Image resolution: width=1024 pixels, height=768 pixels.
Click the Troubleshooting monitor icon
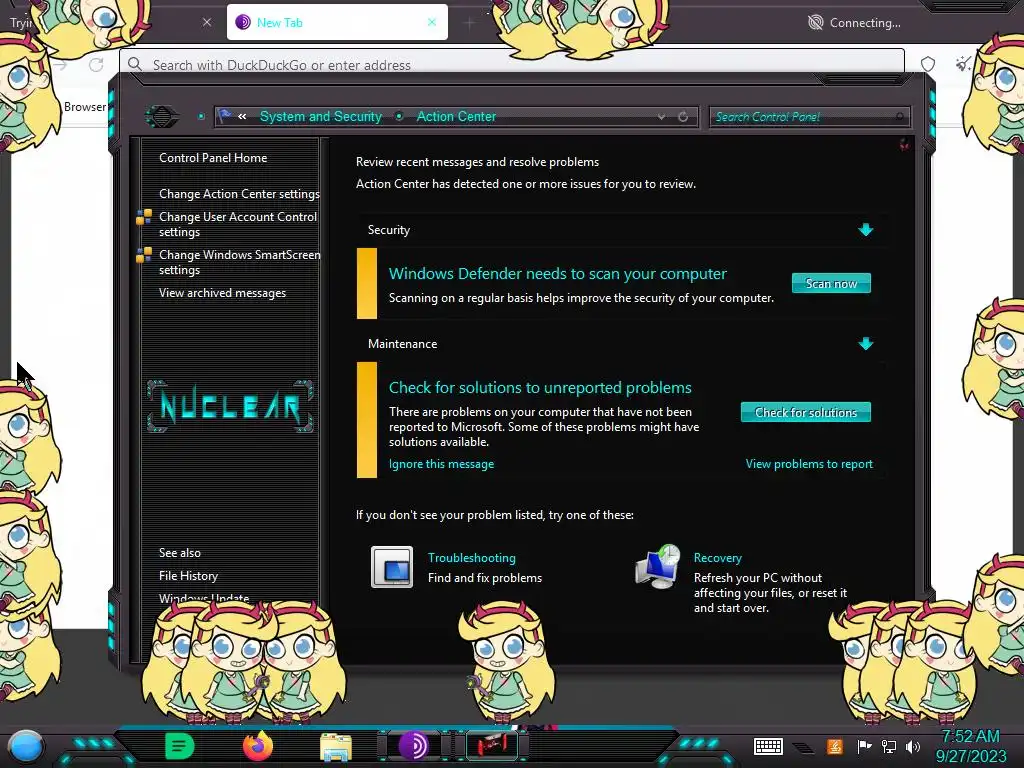coord(392,567)
